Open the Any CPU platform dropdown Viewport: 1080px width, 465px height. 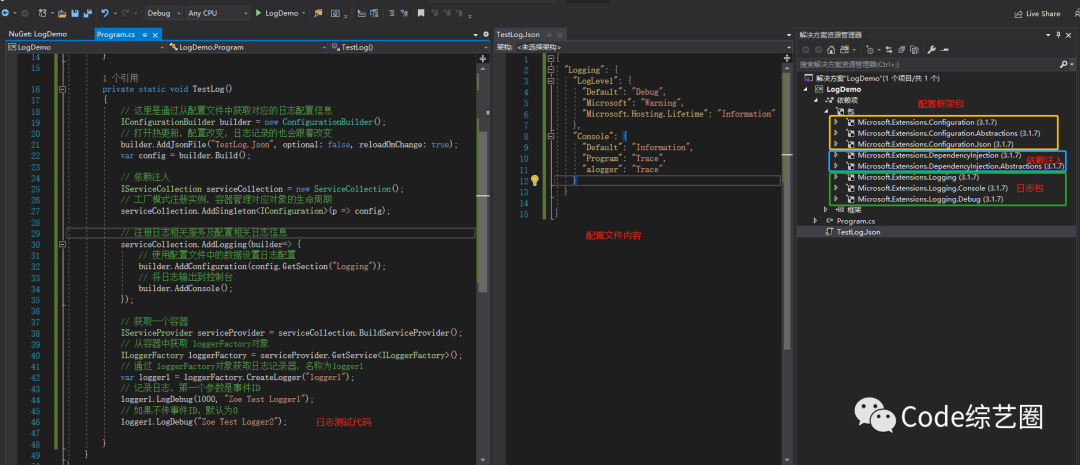click(218, 13)
